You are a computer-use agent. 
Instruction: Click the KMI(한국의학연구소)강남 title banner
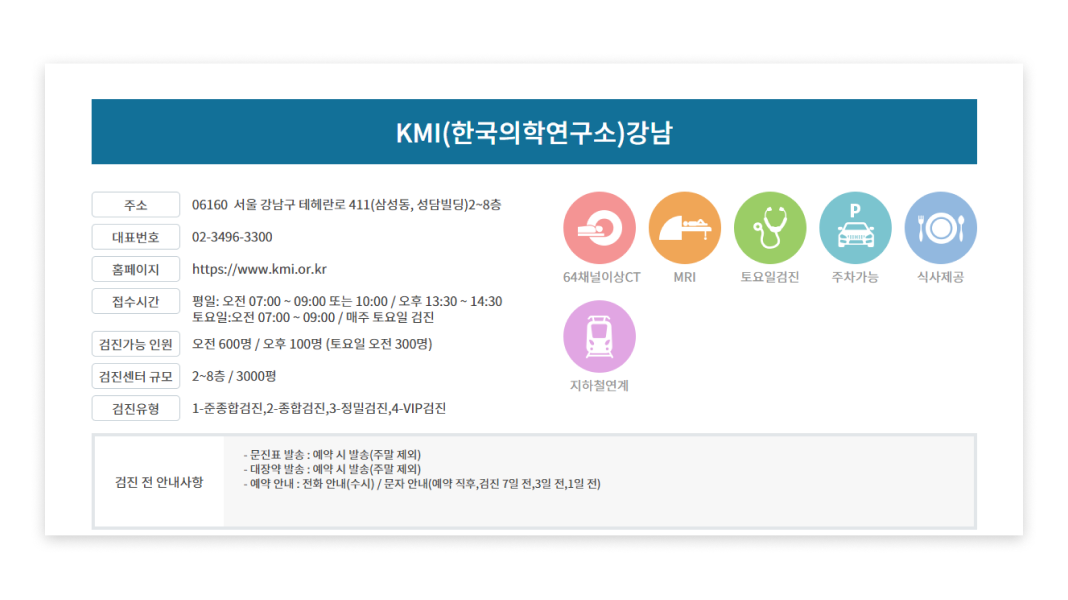pos(534,132)
